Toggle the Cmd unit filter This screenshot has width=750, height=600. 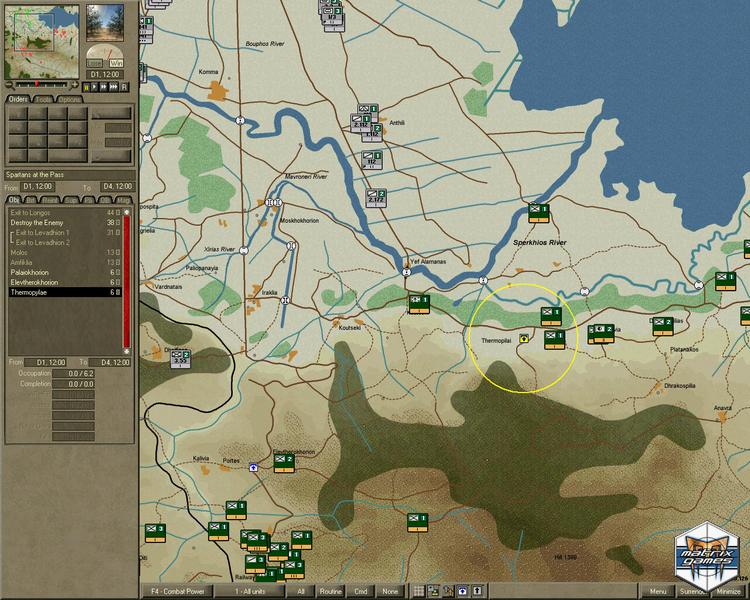point(361,591)
